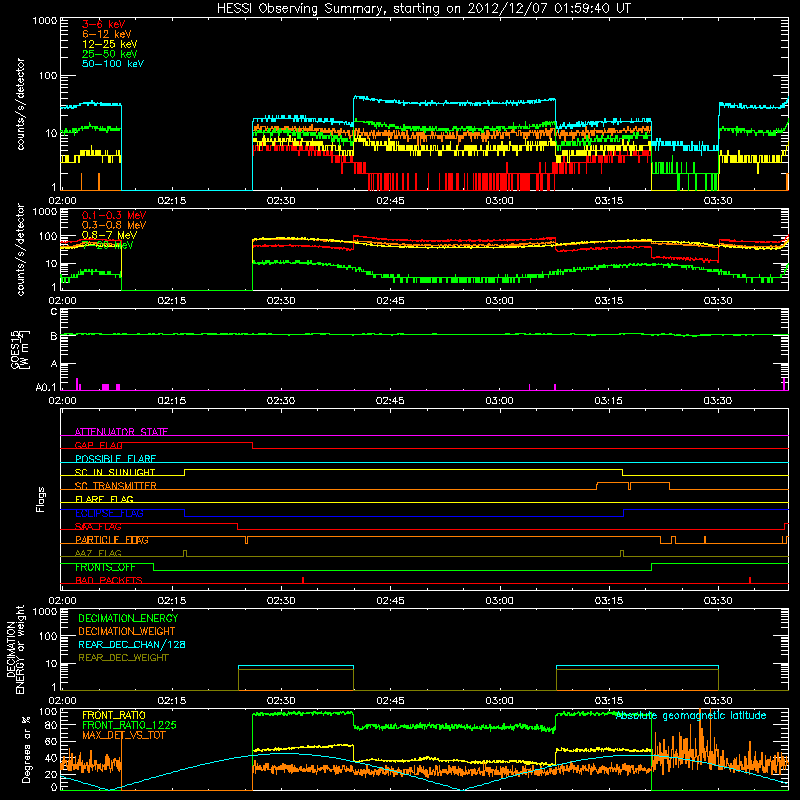
Task: Click the yellow 0.8-7 MeV legend label
Action: (109, 235)
